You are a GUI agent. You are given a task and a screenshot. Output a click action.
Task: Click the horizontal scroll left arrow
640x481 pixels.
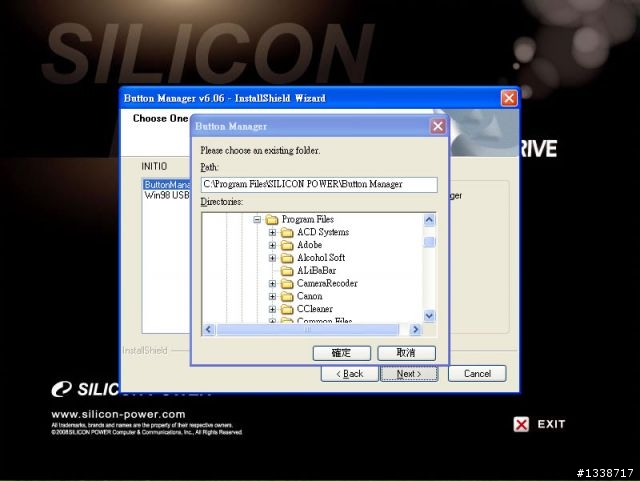209,329
